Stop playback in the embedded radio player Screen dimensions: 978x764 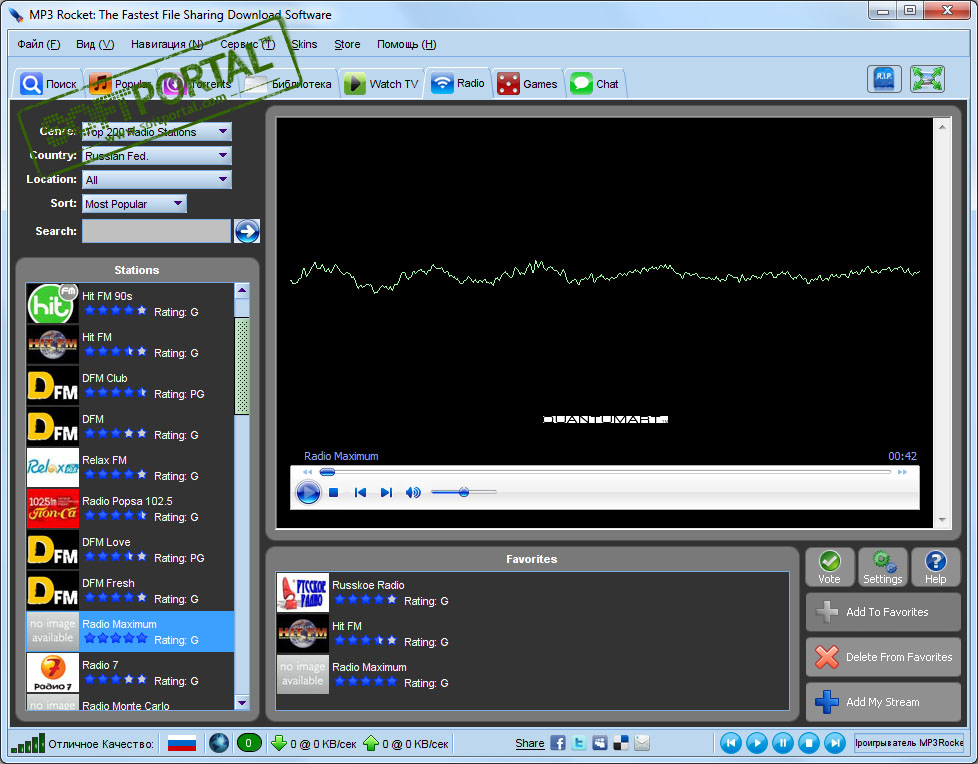tap(334, 493)
